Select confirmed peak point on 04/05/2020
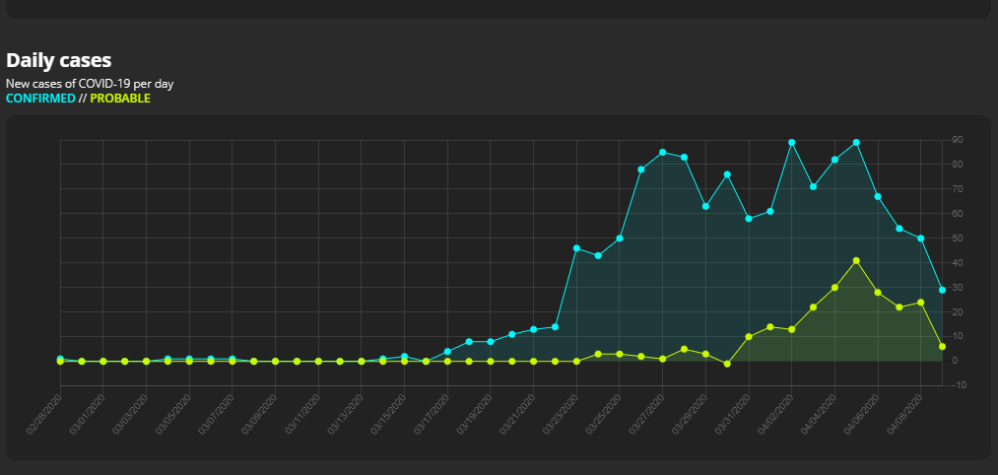The height and width of the screenshot is (475, 998). click(x=856, y=142)
